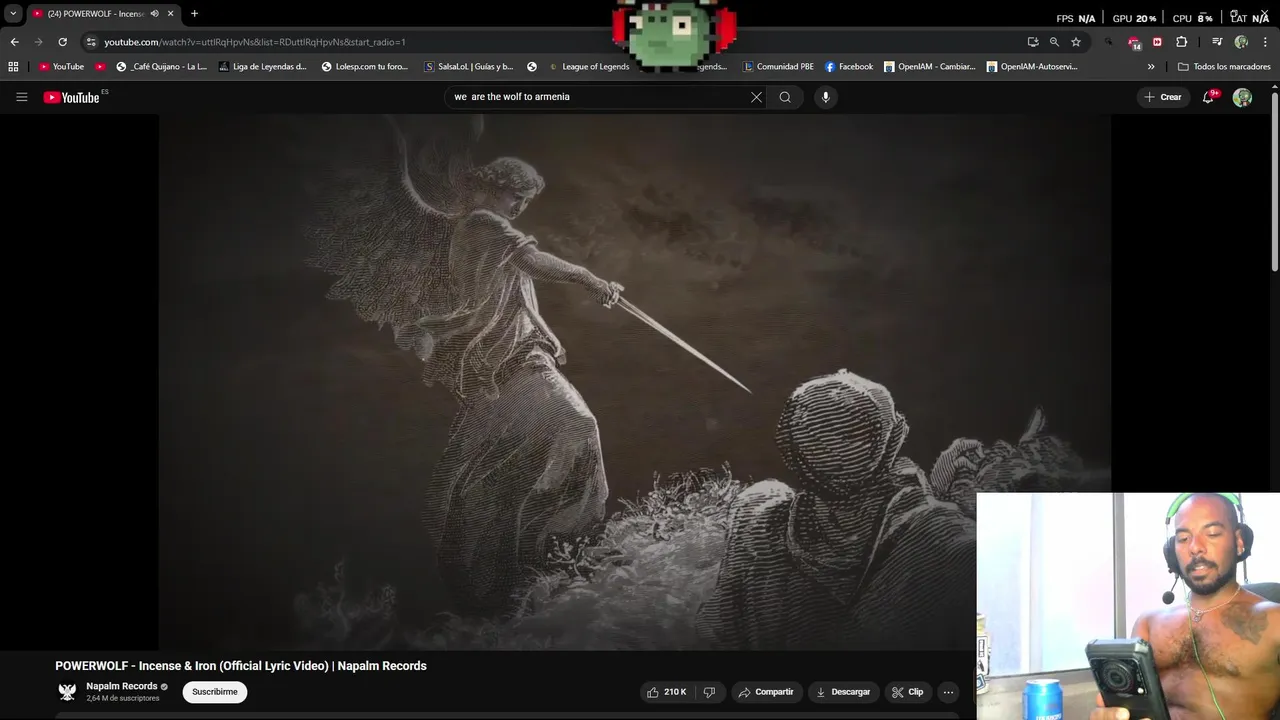Open the YouTube bookmark

point(61,67)
